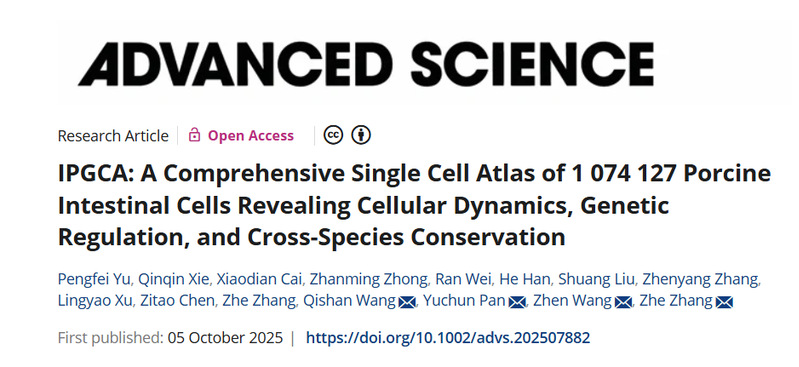Screen dimensions: 799x367
Task: Click the Lingyao Xu author name
Action: point(95,301)
